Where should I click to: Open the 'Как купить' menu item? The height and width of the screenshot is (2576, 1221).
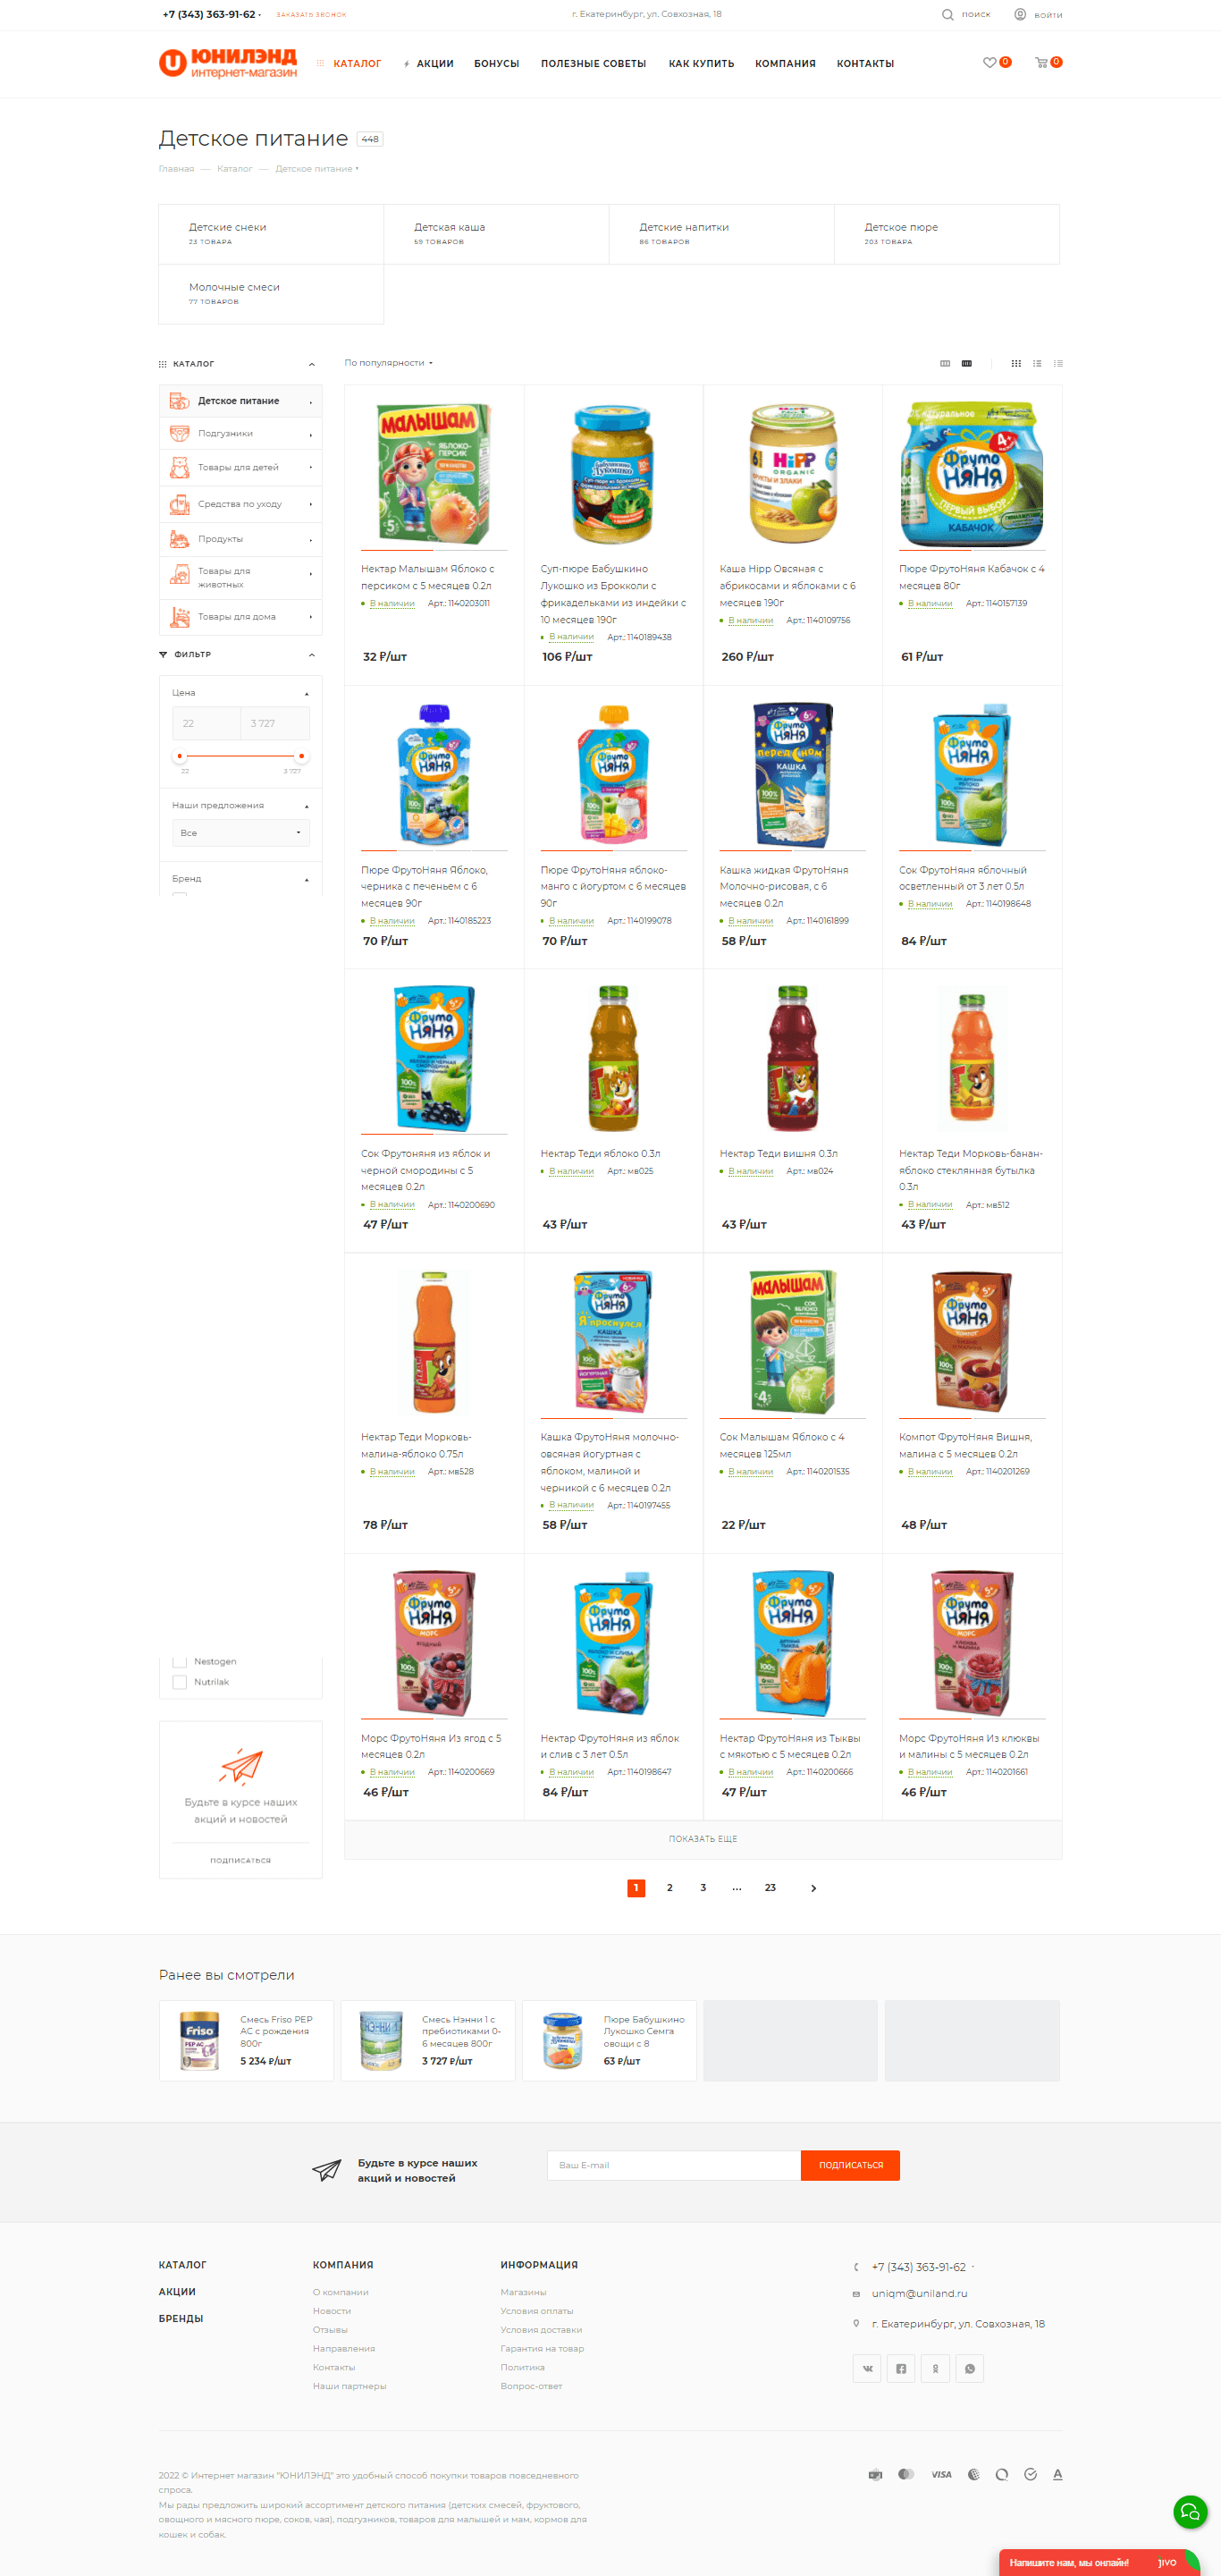701,64
